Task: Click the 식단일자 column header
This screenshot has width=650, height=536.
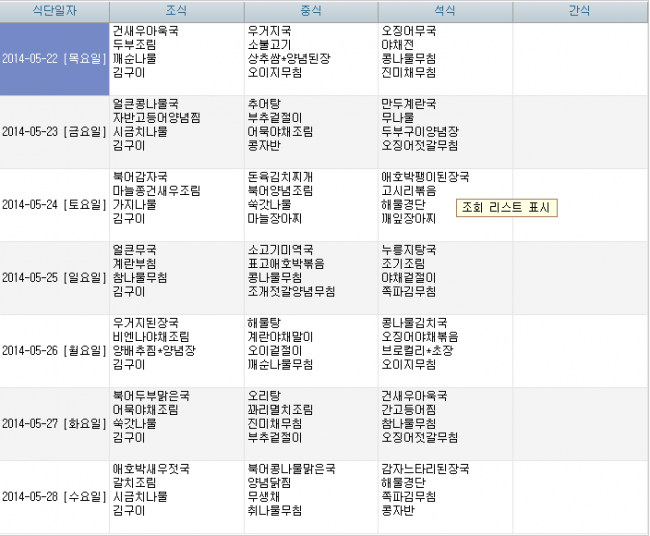Action: 54,11
